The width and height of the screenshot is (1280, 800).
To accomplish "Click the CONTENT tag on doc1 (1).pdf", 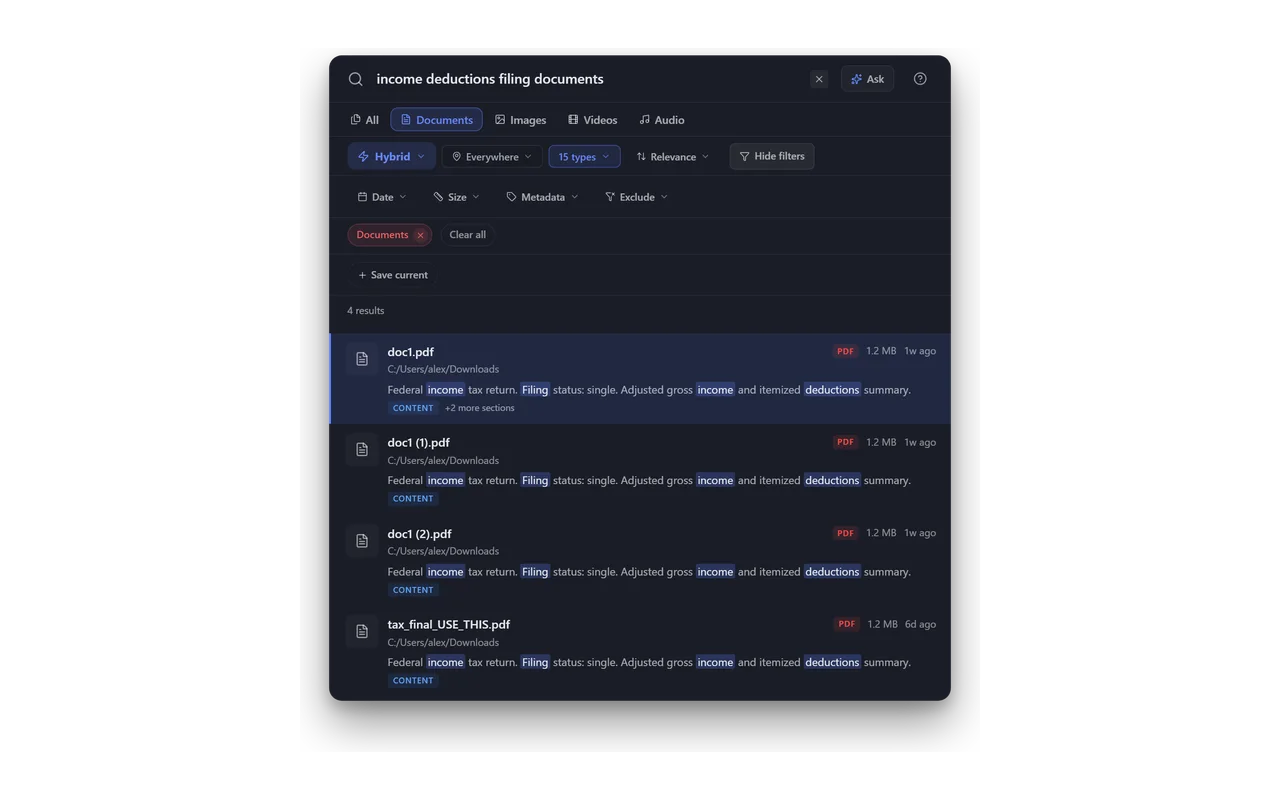I will pos(413,499).
